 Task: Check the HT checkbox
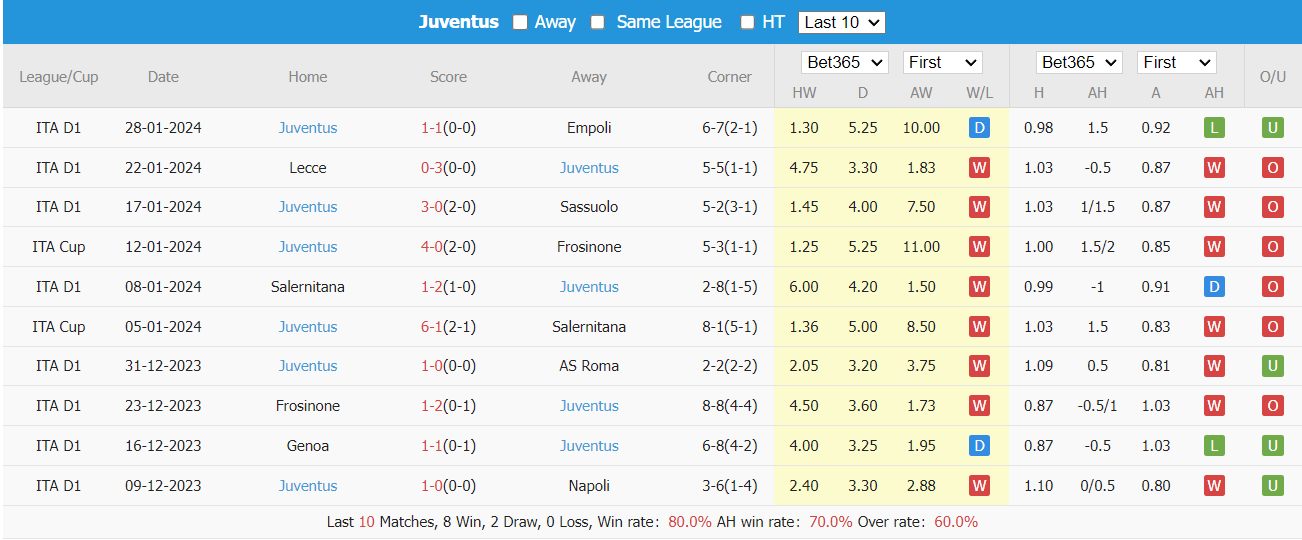[x=747, y=22]
